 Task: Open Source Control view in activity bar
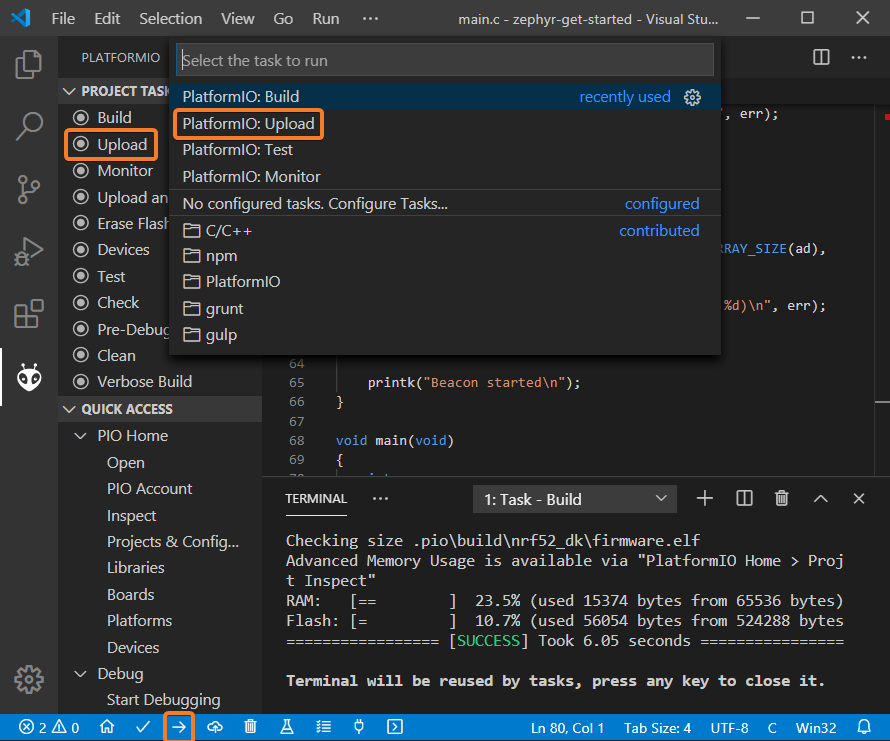click(x=28, y=189)
